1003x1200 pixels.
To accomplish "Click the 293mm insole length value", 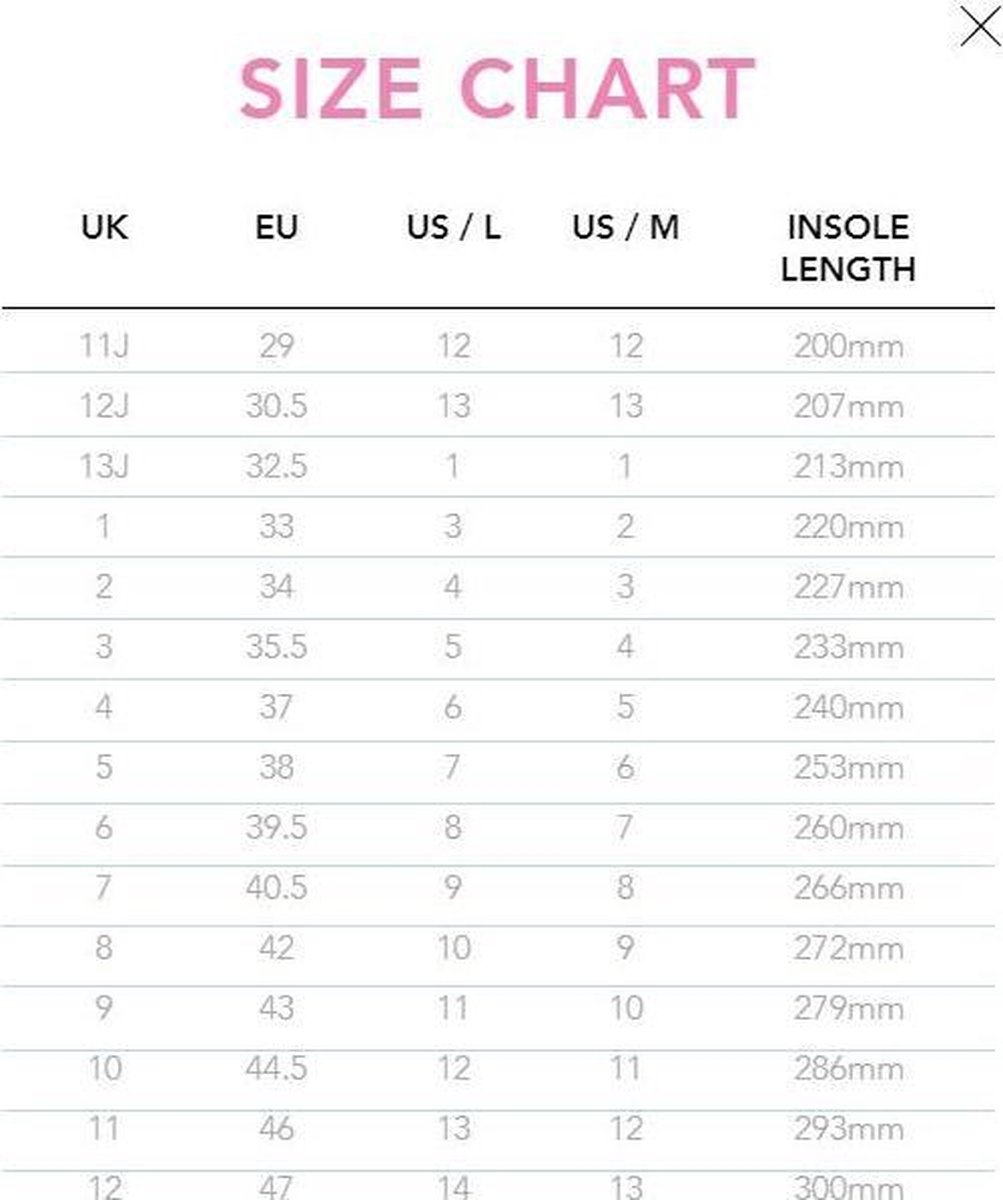I will [x=848, y=1129].
